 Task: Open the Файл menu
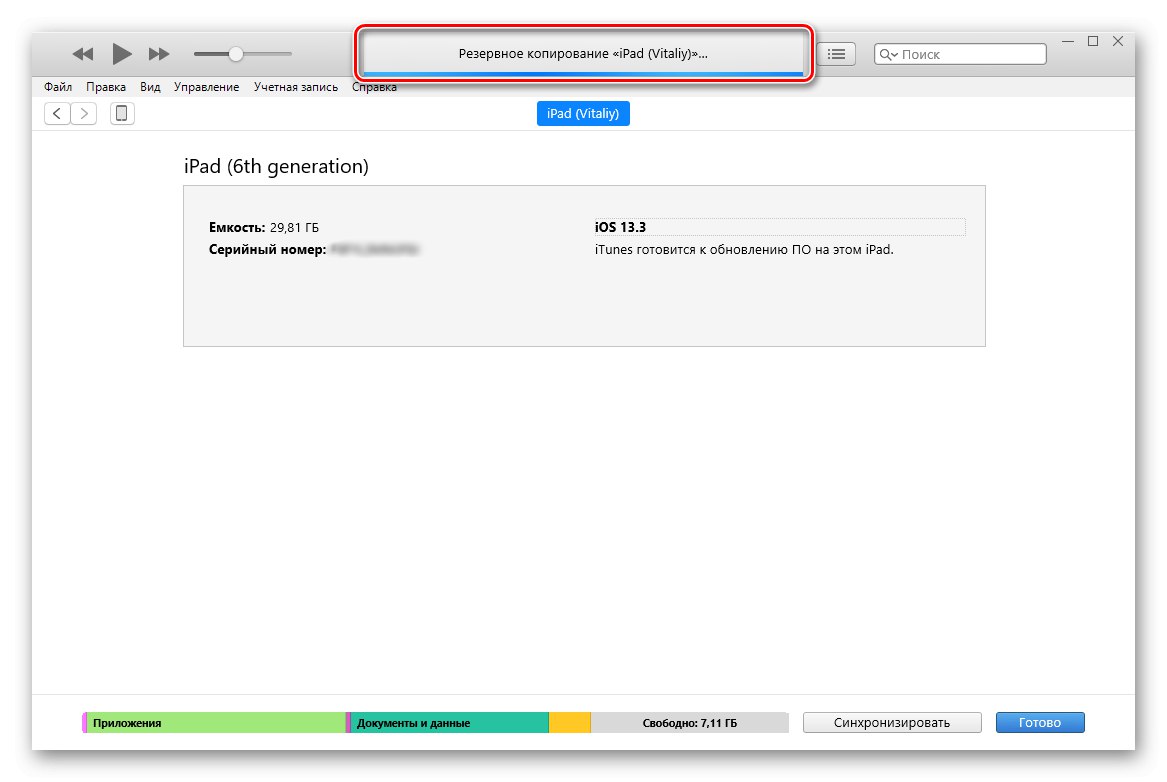[58, 87]
